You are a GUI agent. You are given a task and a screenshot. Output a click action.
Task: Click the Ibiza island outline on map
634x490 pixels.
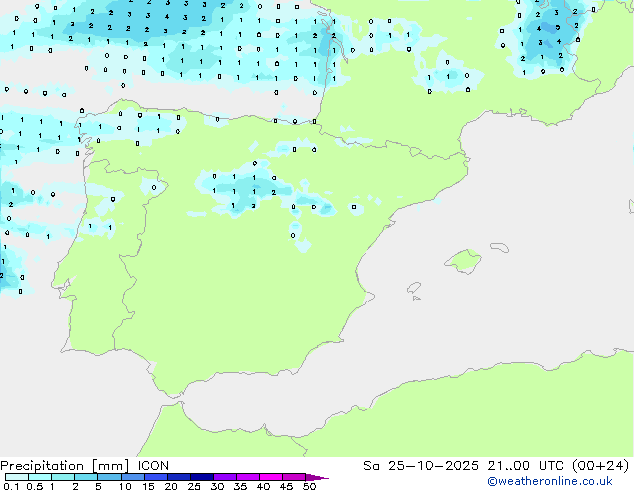tap(414, 288)
